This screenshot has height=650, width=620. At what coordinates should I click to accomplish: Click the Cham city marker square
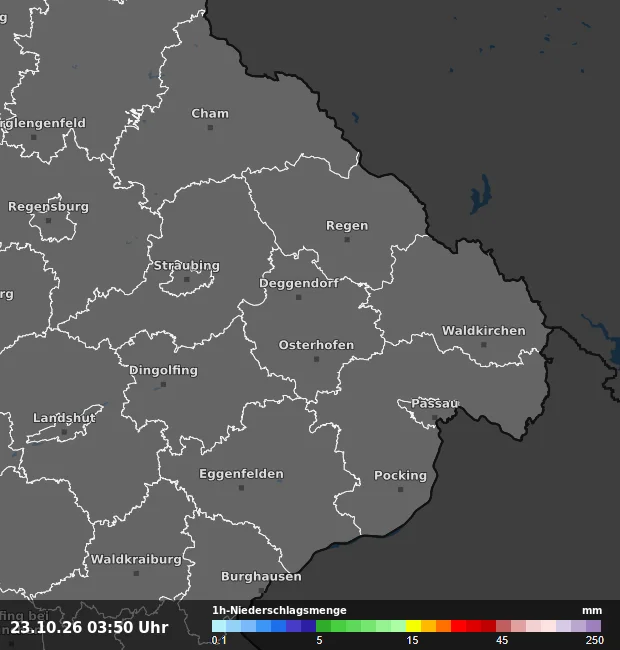[x=211, y=128]
